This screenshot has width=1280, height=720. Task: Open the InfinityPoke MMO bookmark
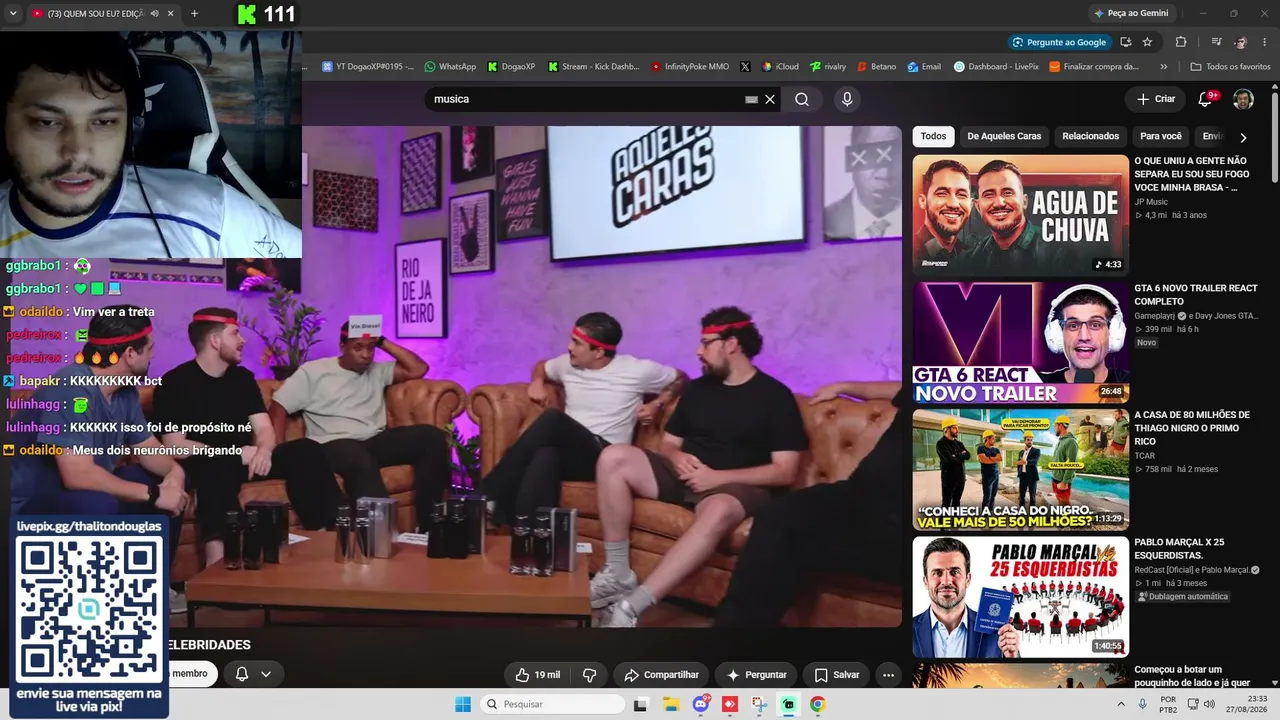690,67
